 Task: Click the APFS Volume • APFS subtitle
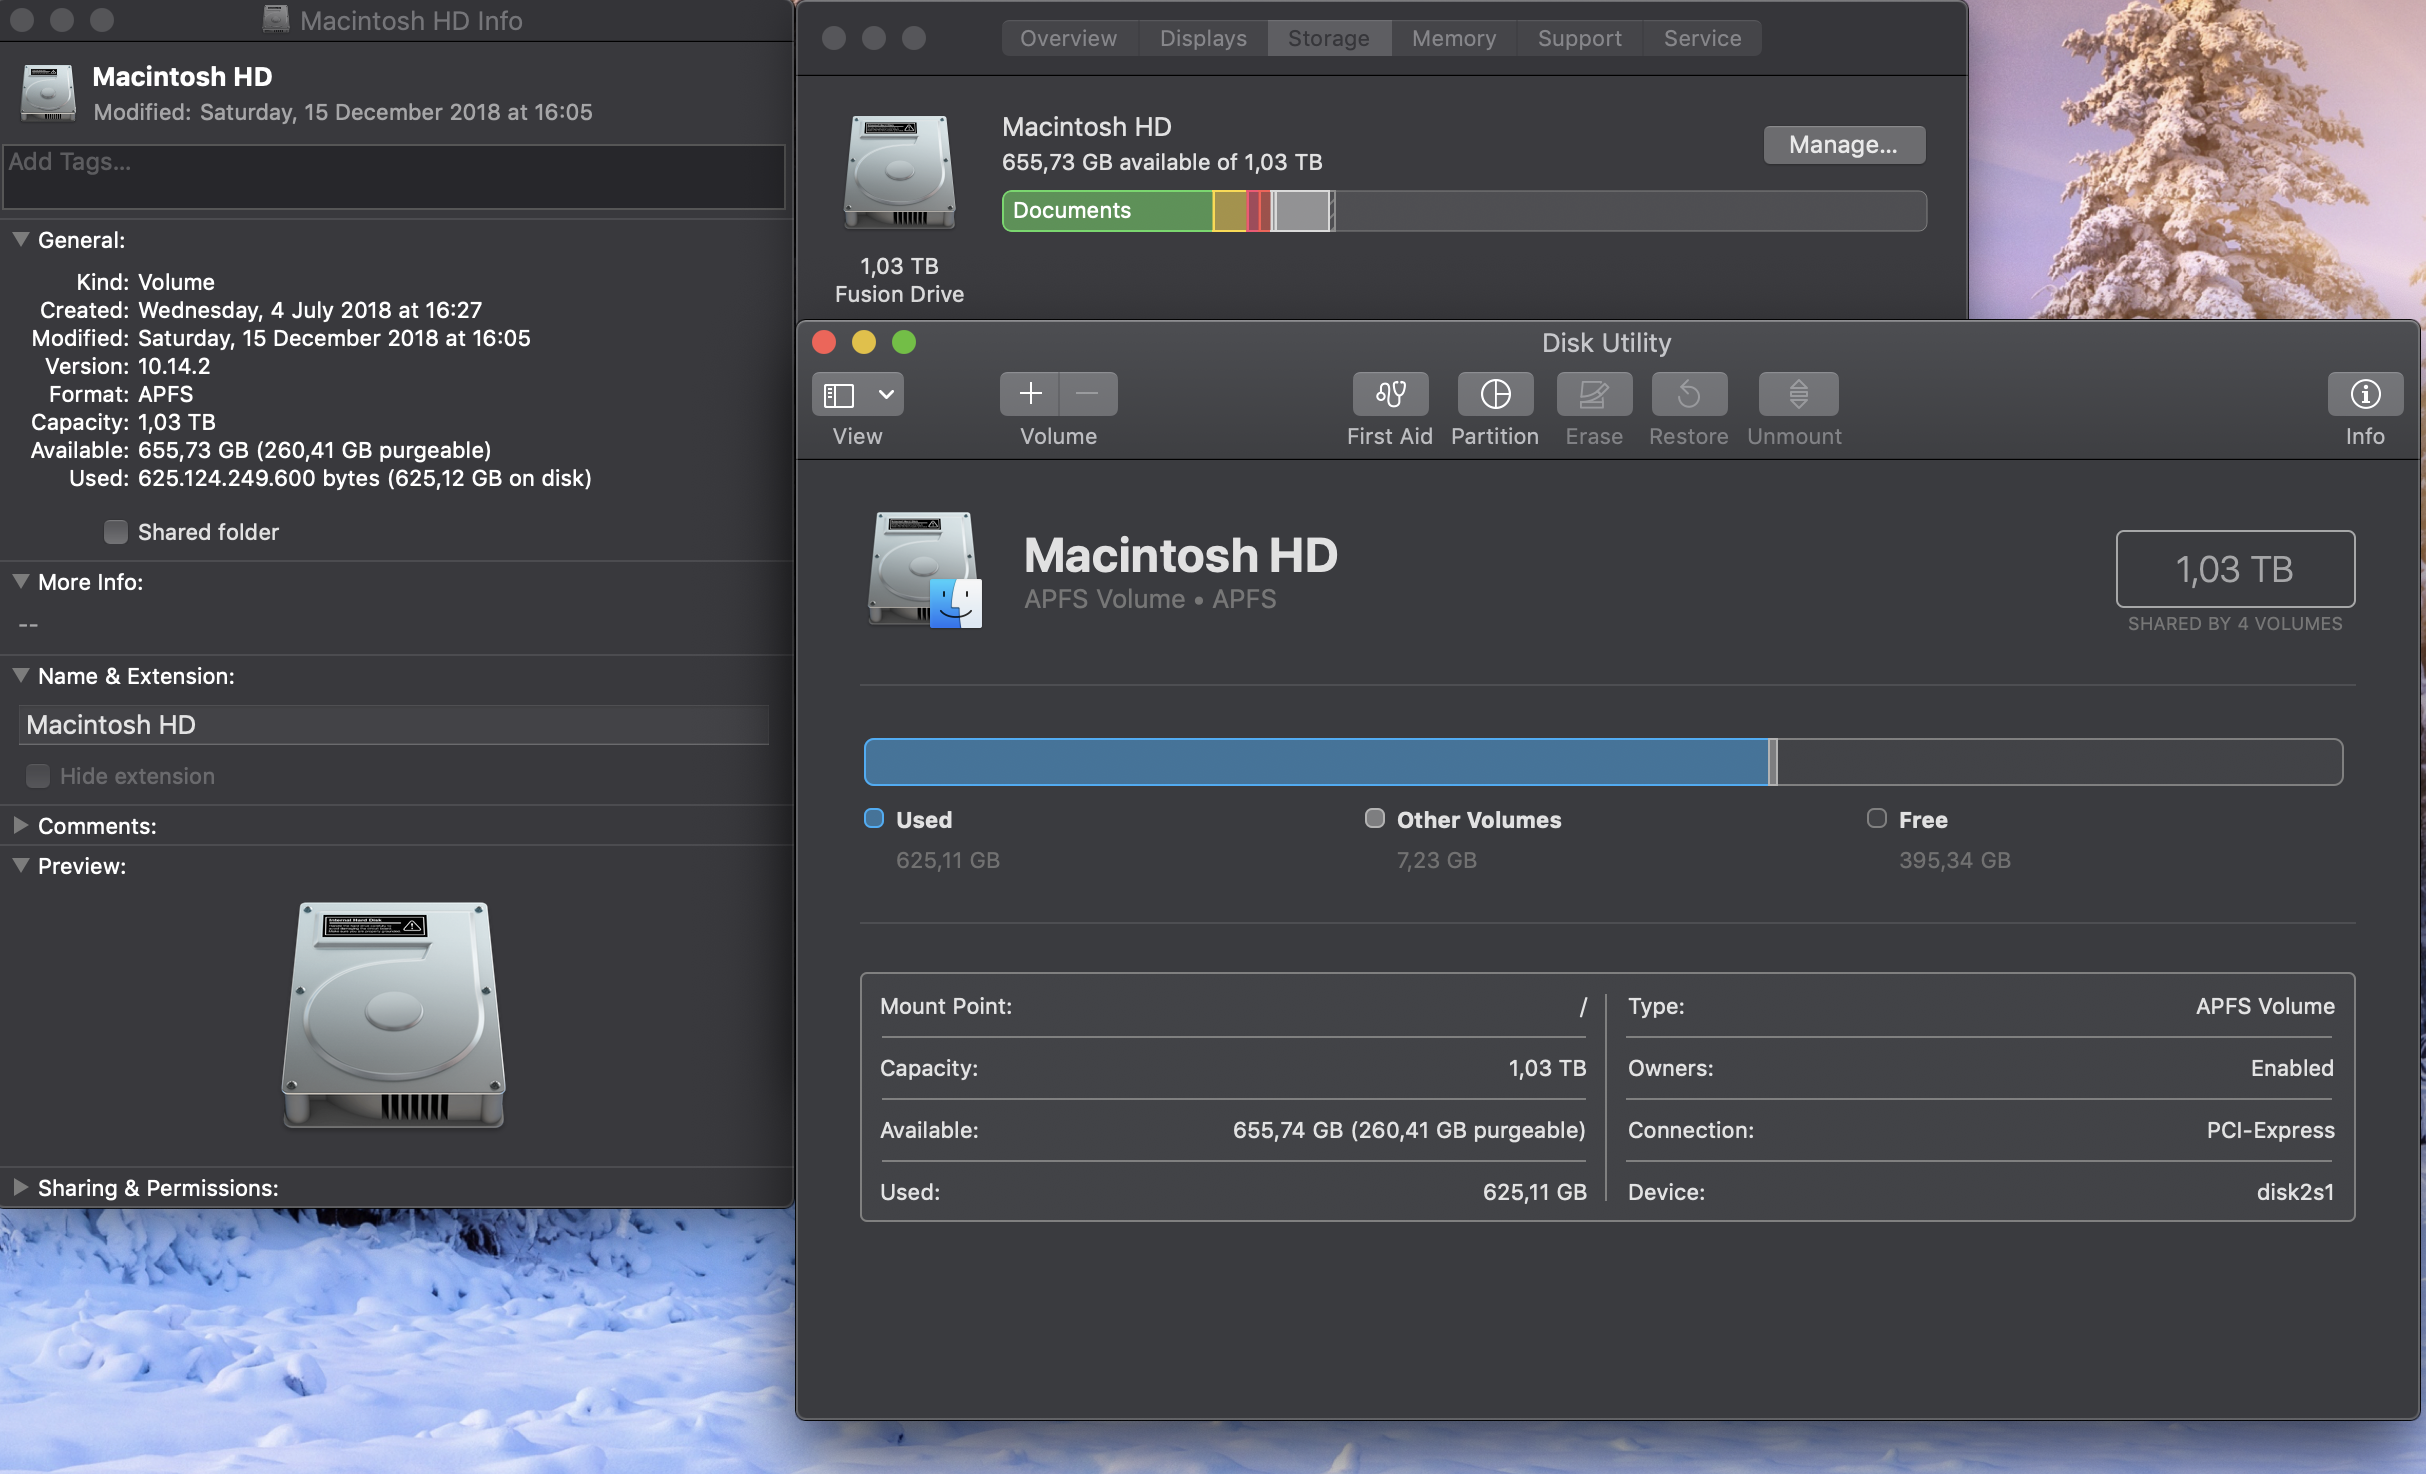[x=1150, y=599]
